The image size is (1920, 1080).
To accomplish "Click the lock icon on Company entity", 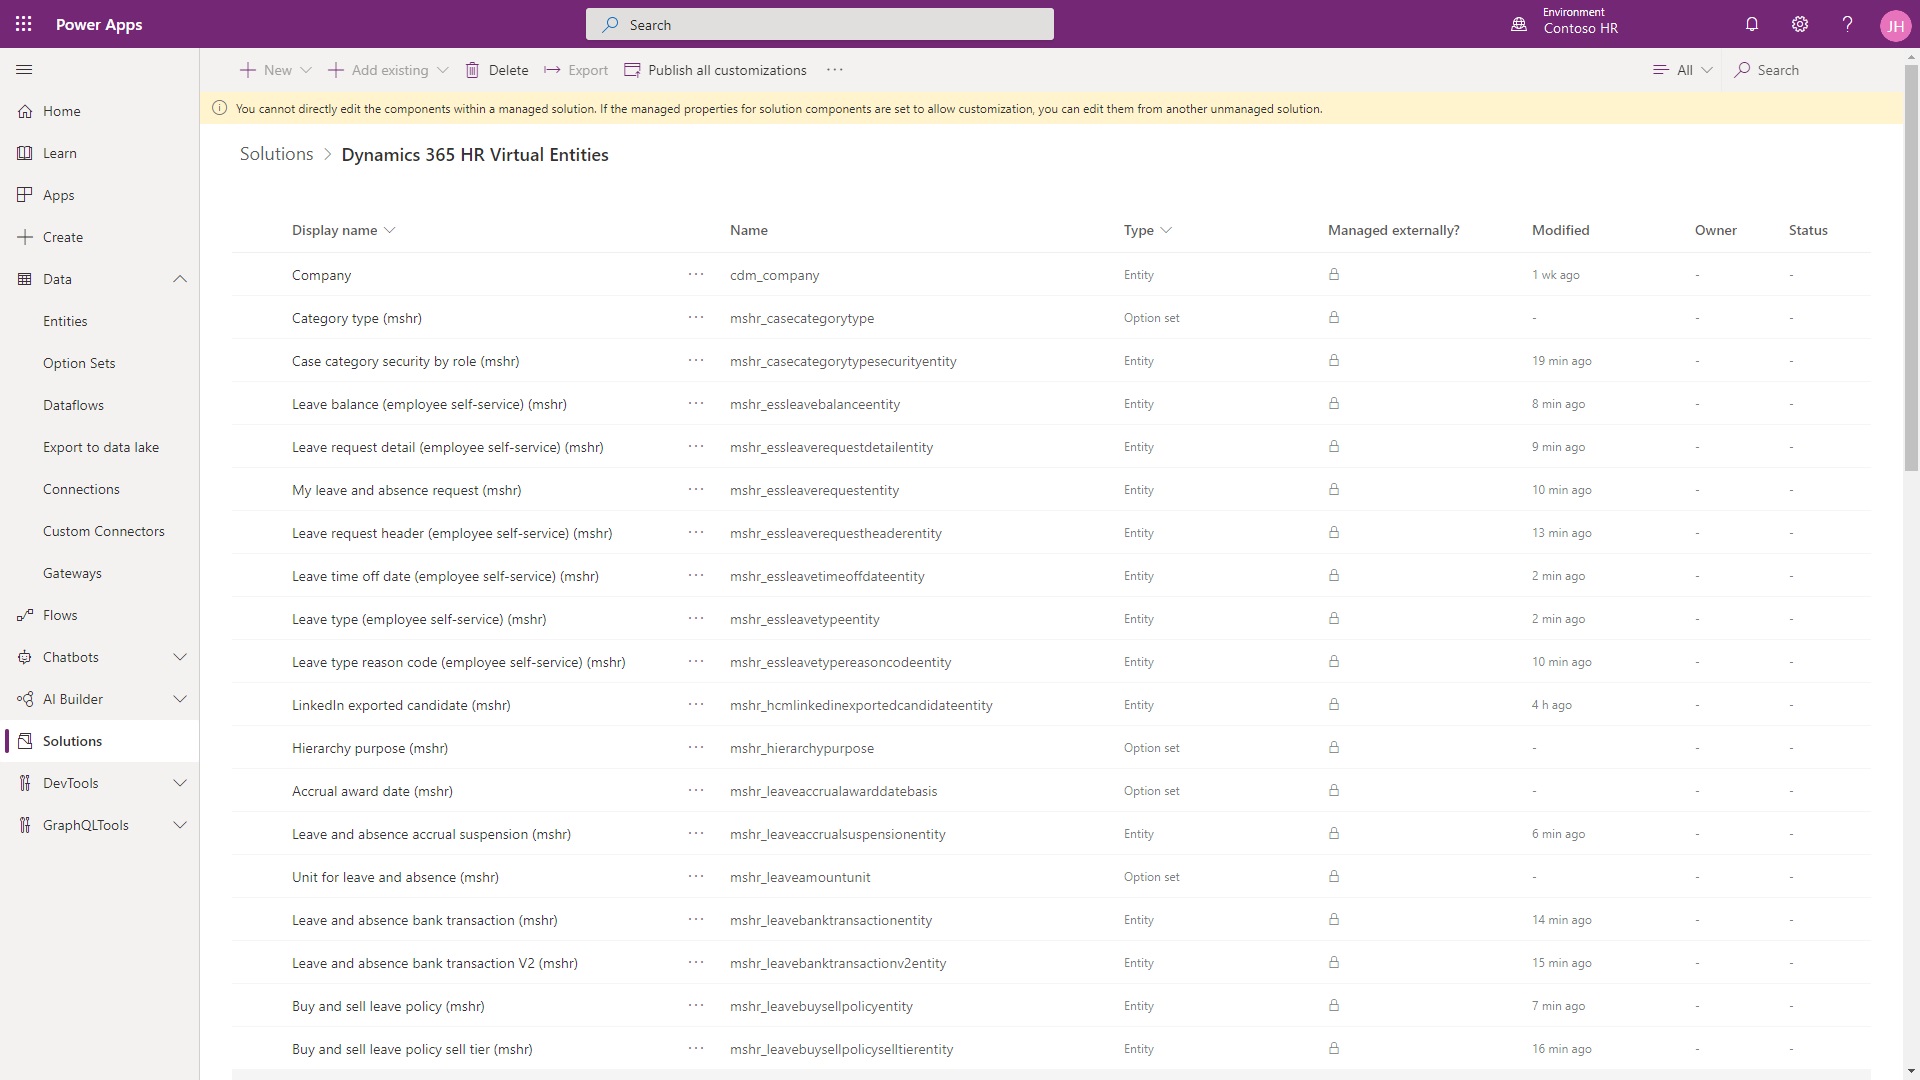I will tap(1335, 273).
